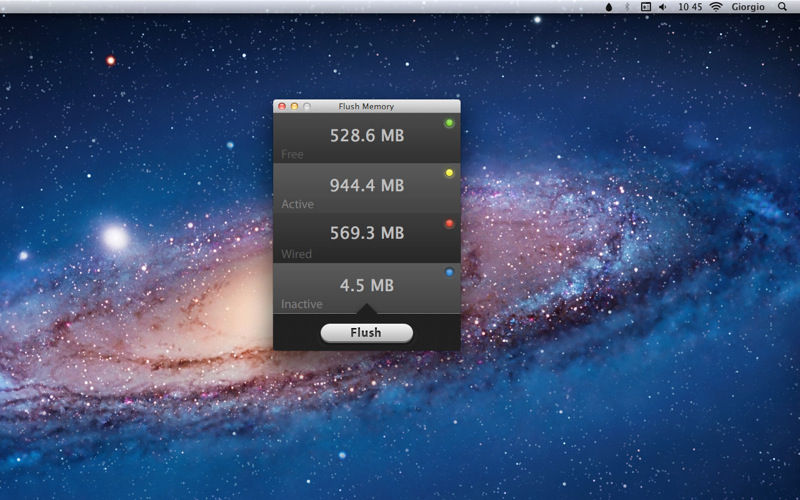Select the 4.5 MB inactive memory value
The width and height of the screenshot is (800, 500).
point(367,285)
